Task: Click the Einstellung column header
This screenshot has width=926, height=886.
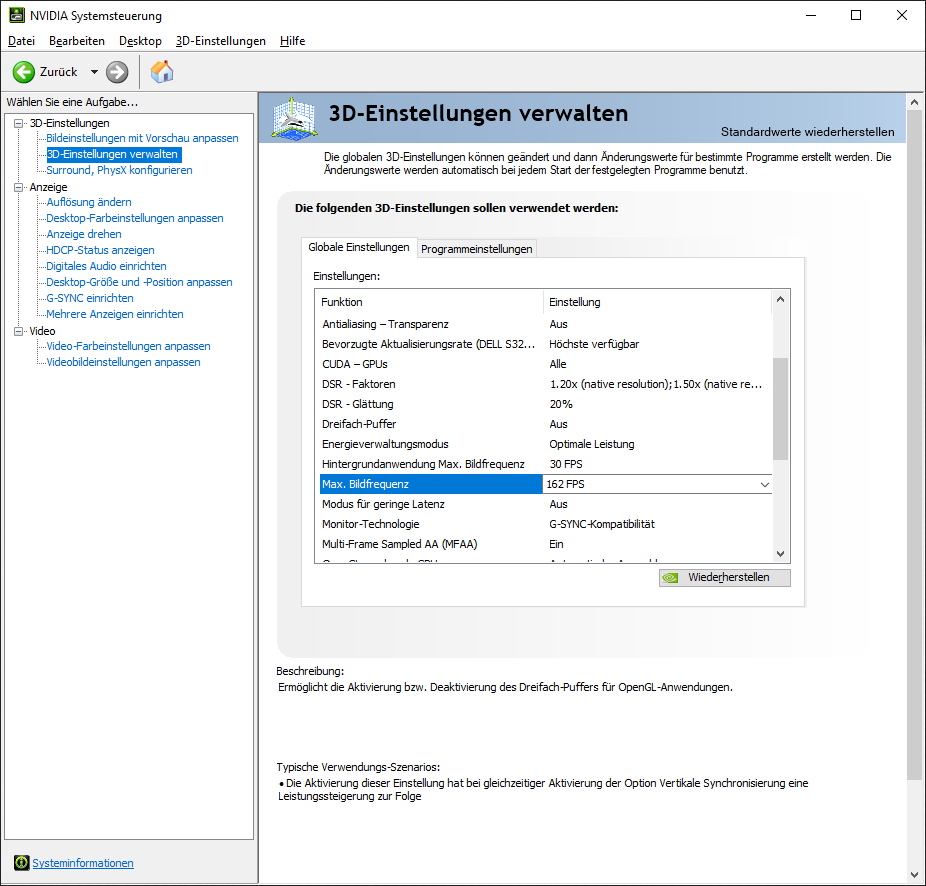Action: [657, 302]
